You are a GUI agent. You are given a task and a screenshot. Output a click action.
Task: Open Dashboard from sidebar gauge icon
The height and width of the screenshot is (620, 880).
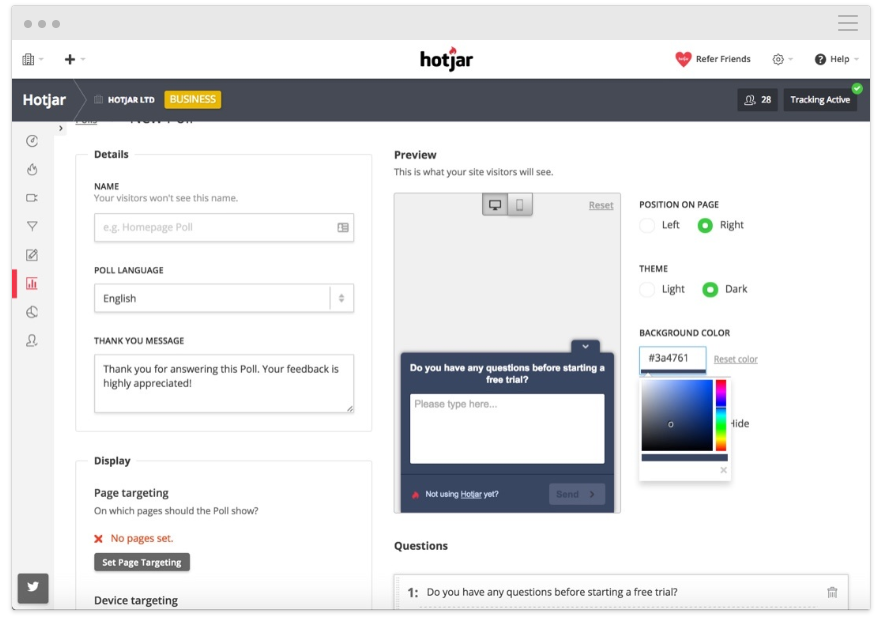(x=32, y=141)
